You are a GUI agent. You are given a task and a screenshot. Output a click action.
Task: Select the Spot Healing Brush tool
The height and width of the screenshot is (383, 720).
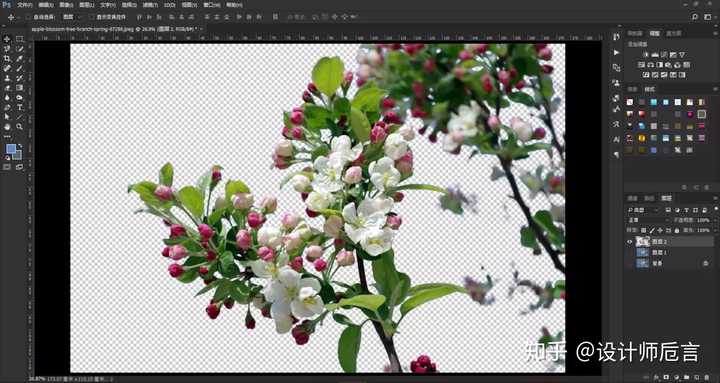[x=7, y=68]
